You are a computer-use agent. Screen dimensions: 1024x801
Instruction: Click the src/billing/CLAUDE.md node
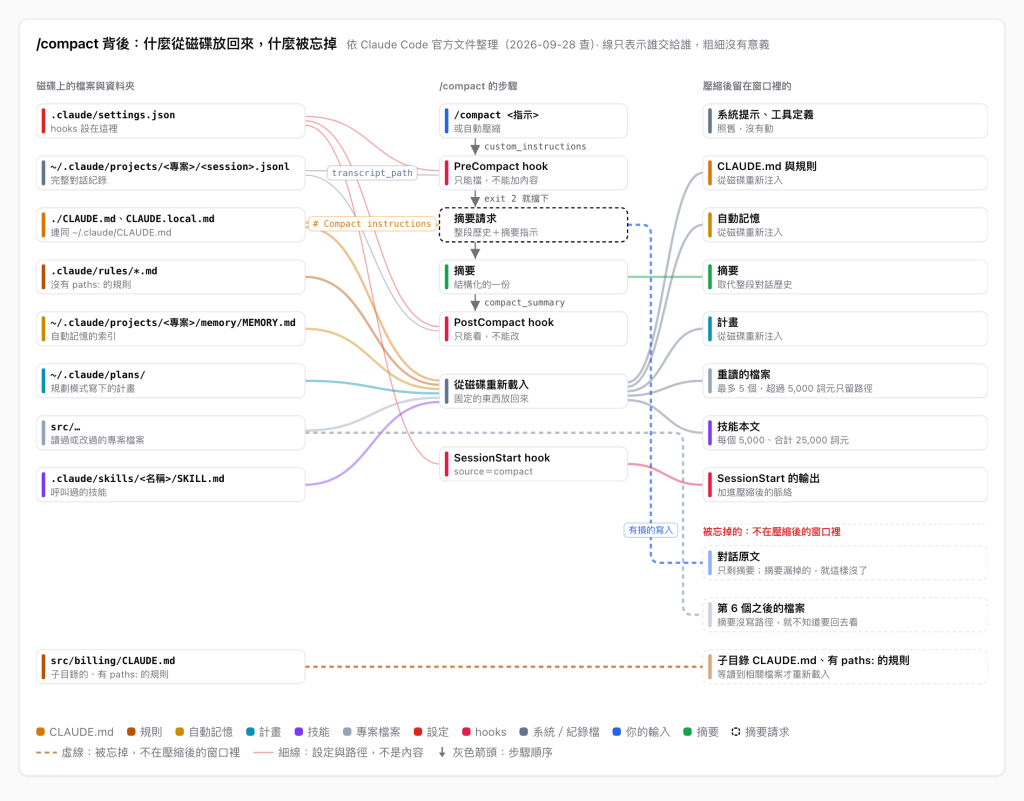170,667
